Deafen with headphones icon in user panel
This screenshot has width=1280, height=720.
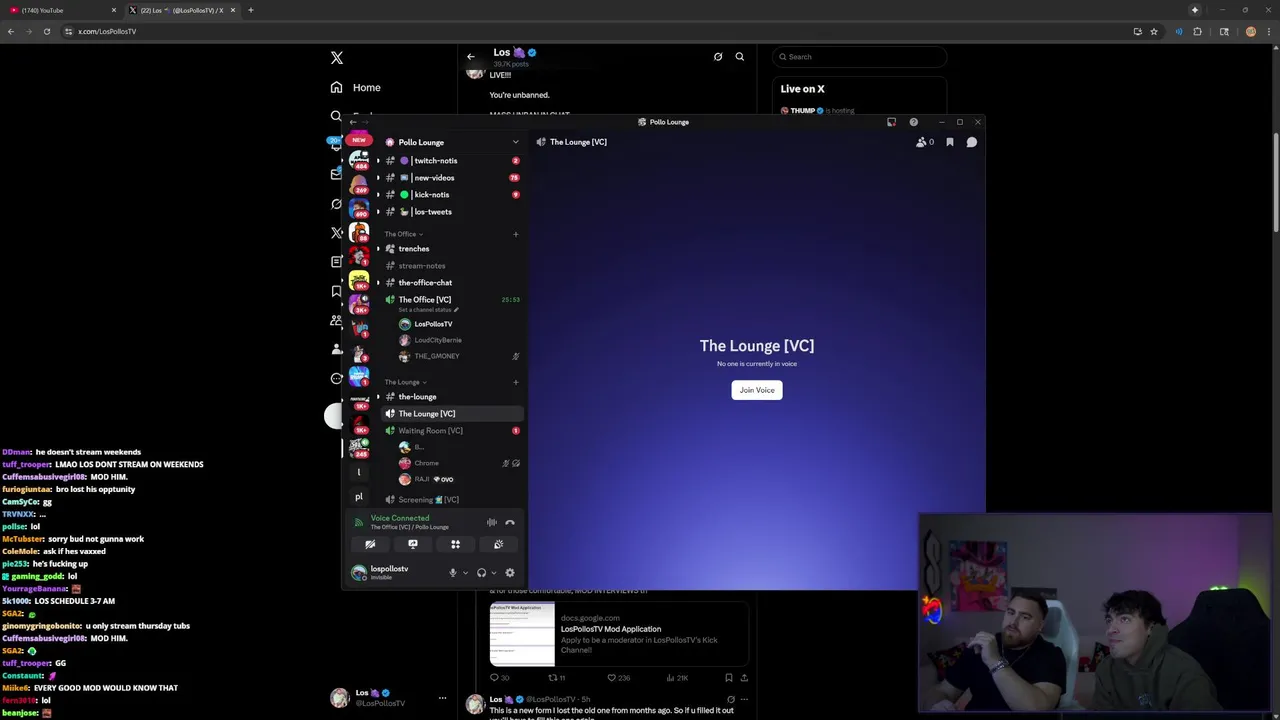point(481,573)
